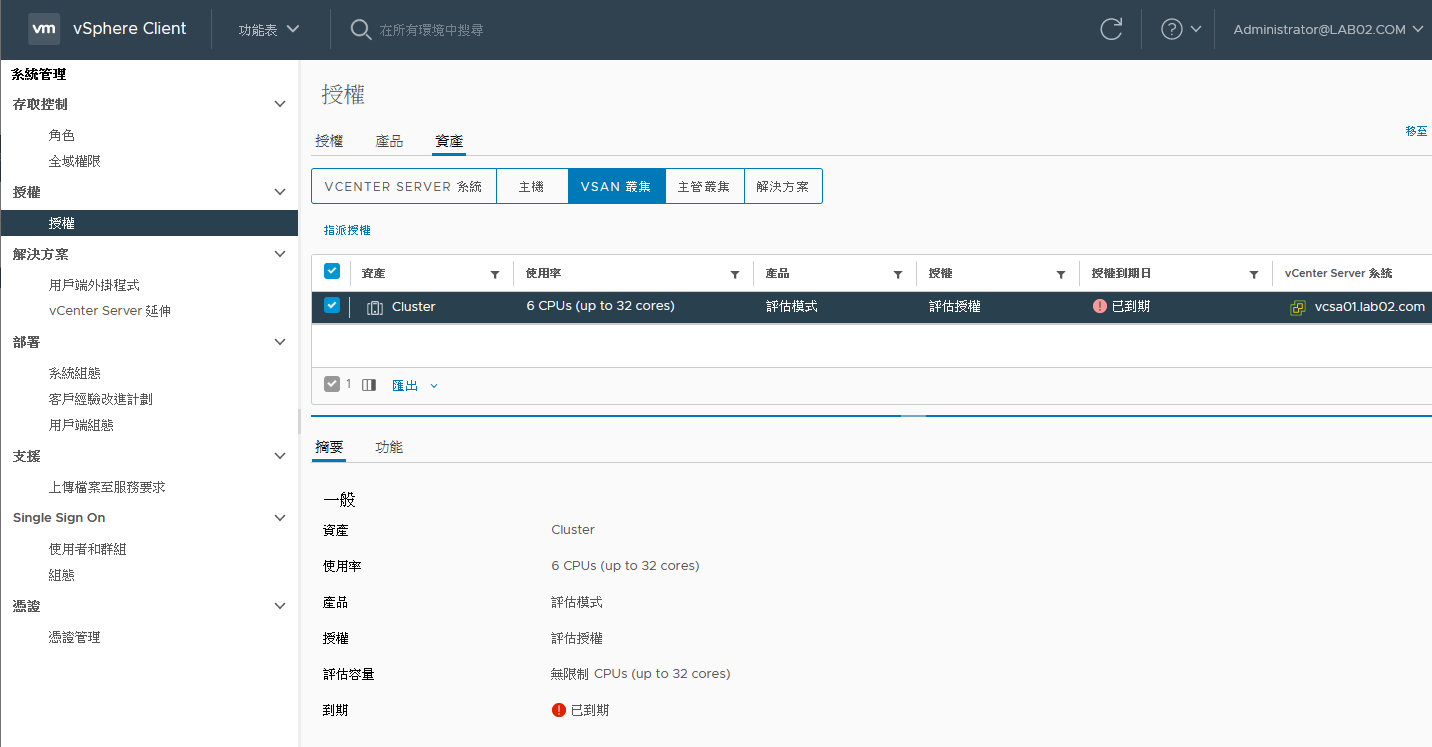
Task: Open 上傳檔案至服務要求 in sidebar
Action: pos(107,487)
